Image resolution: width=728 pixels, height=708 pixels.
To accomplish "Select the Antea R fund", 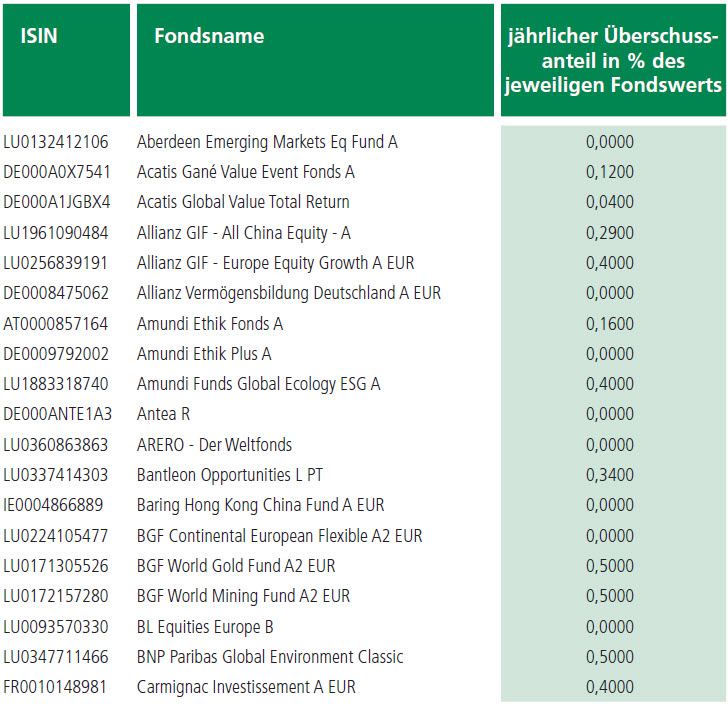I will (x=163, y=414).
